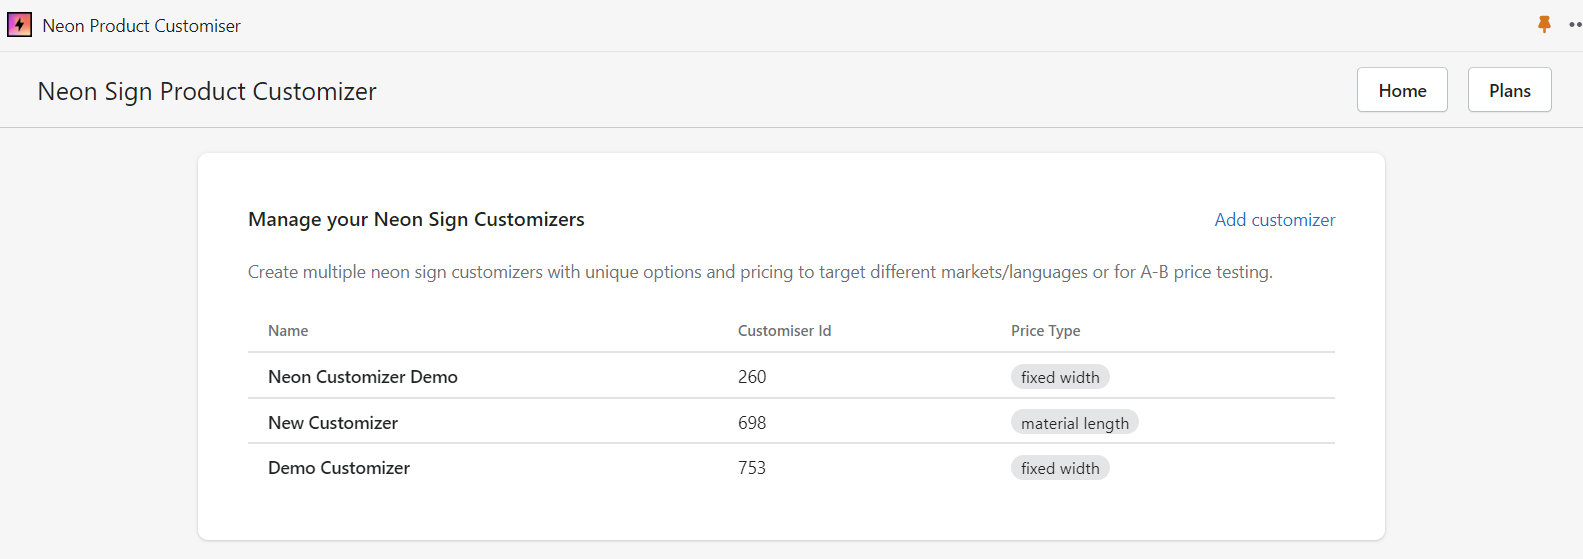1583x559 pixels.
Task: Open the Neon Customizer Demo row
Action: (362, 377)
